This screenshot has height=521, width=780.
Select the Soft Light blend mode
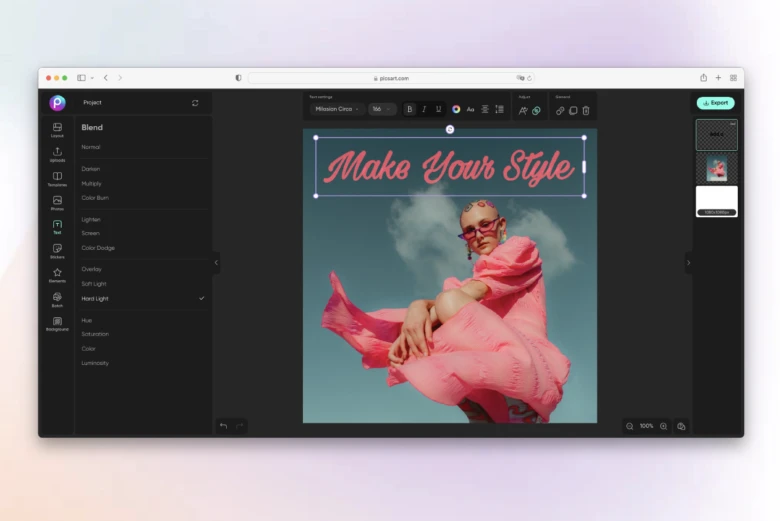click(94, 284)
